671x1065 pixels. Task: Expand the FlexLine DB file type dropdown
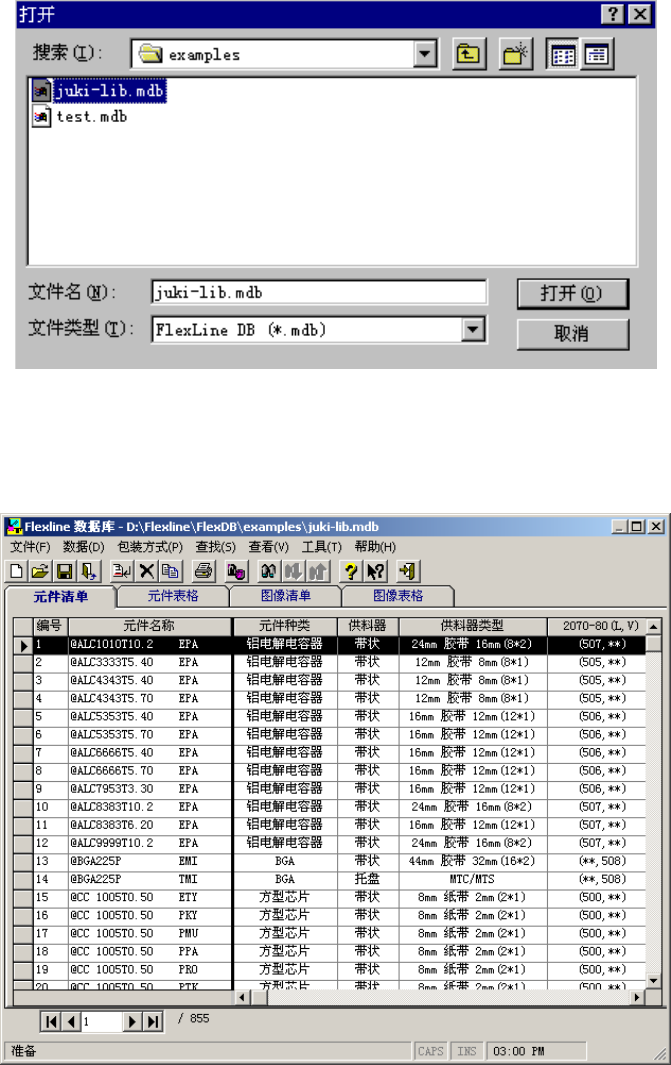[473, 329]
